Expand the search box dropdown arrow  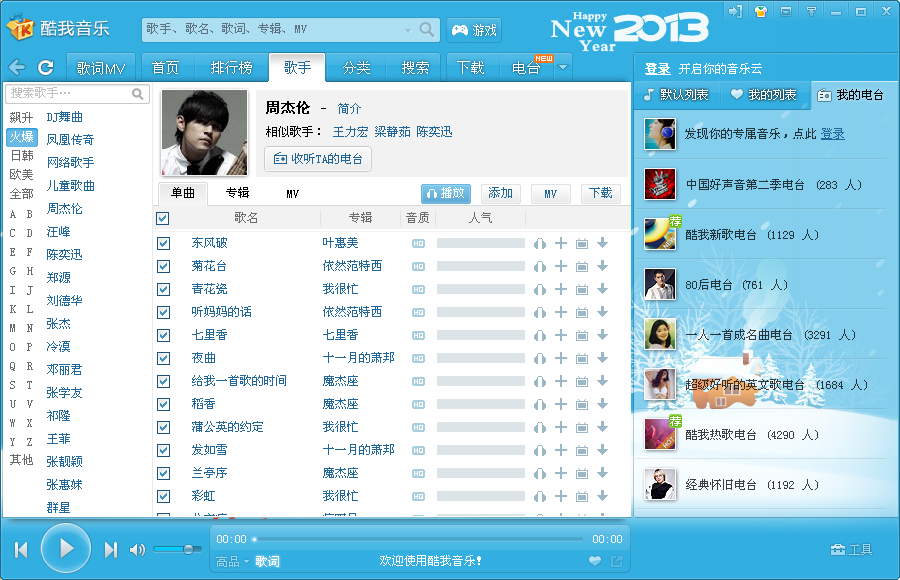408,30
